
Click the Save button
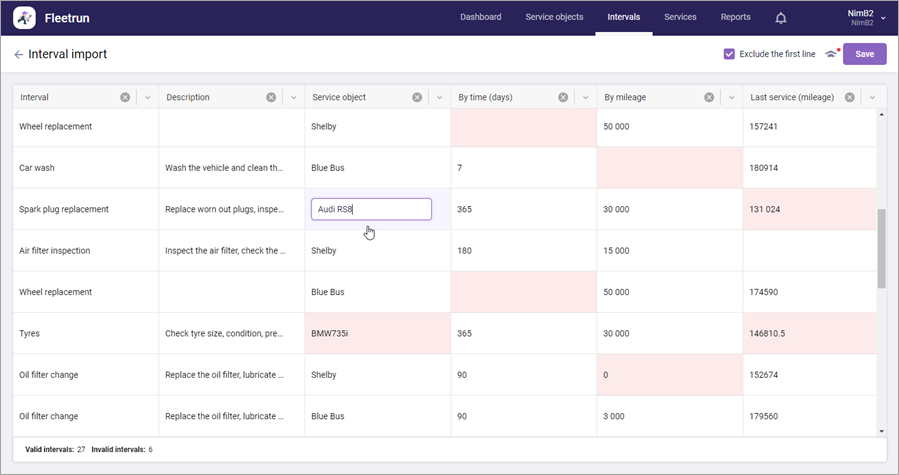(x=864, y=54)
